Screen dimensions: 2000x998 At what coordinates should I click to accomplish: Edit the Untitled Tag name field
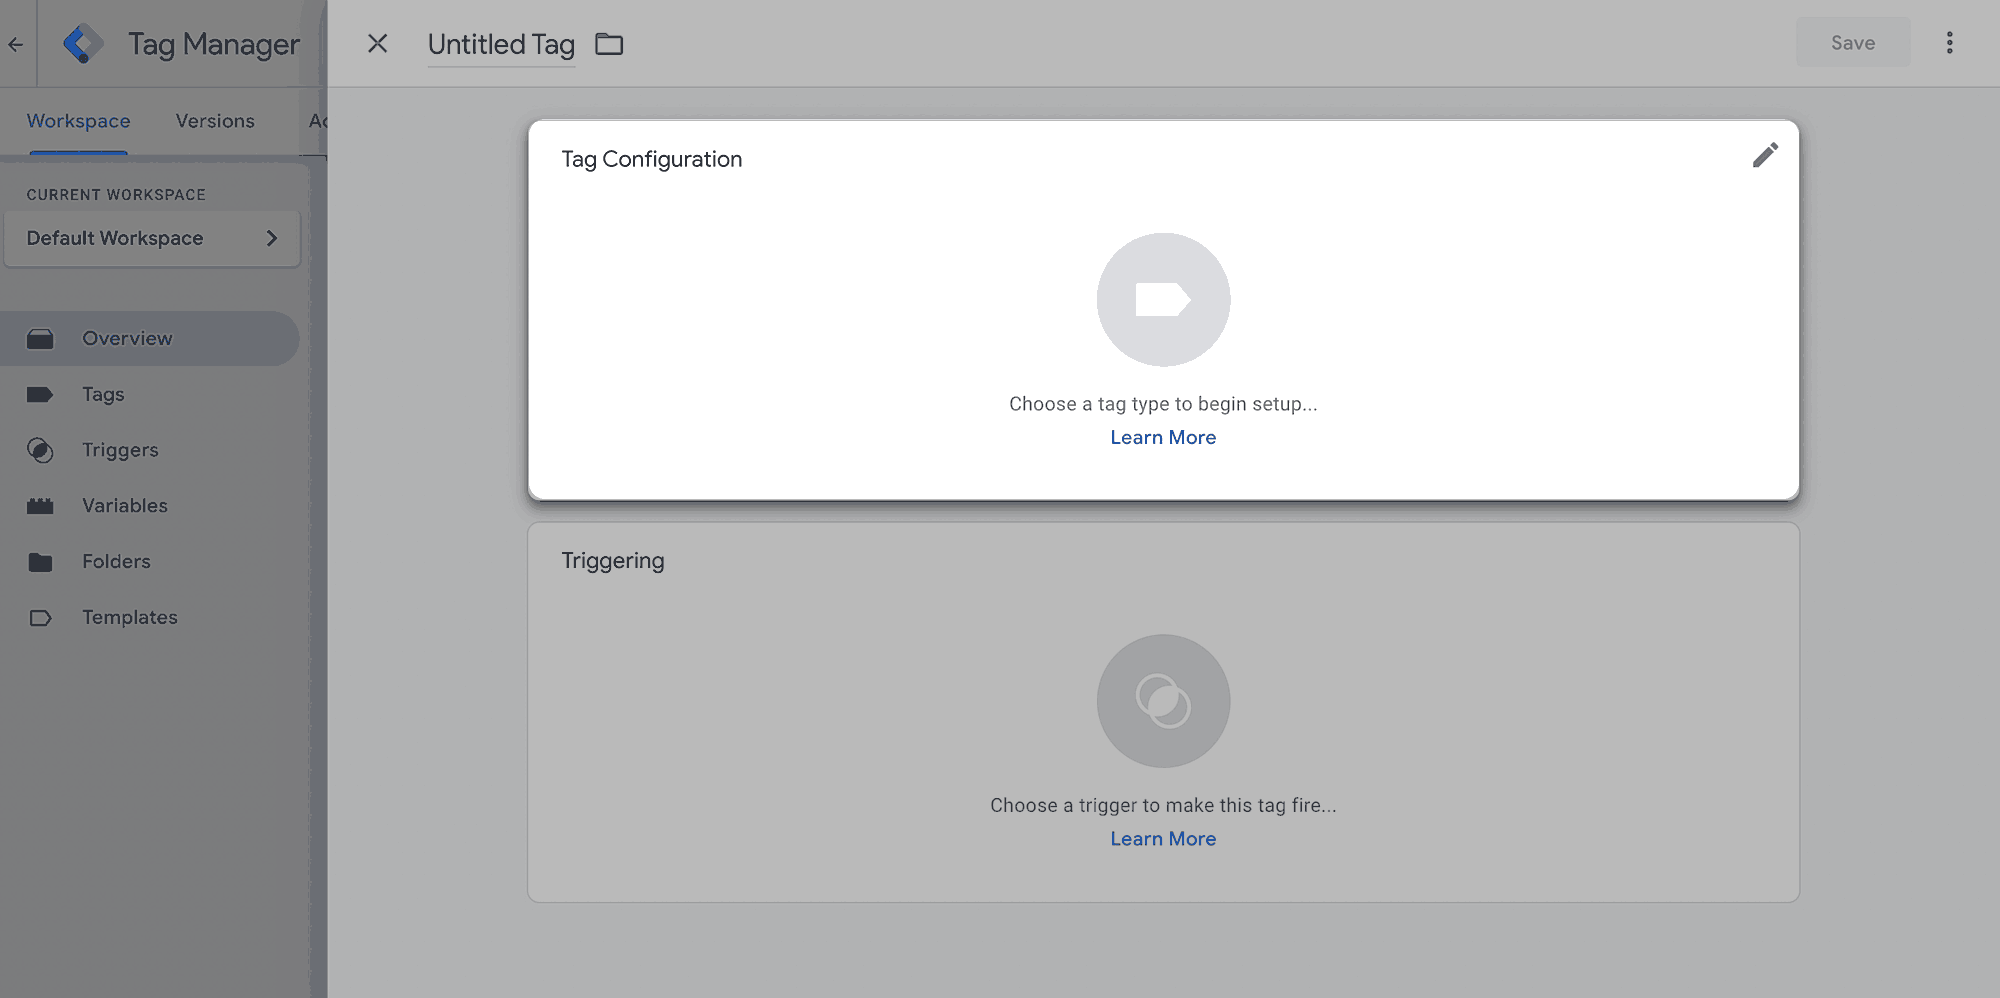[x=501, y=45]
